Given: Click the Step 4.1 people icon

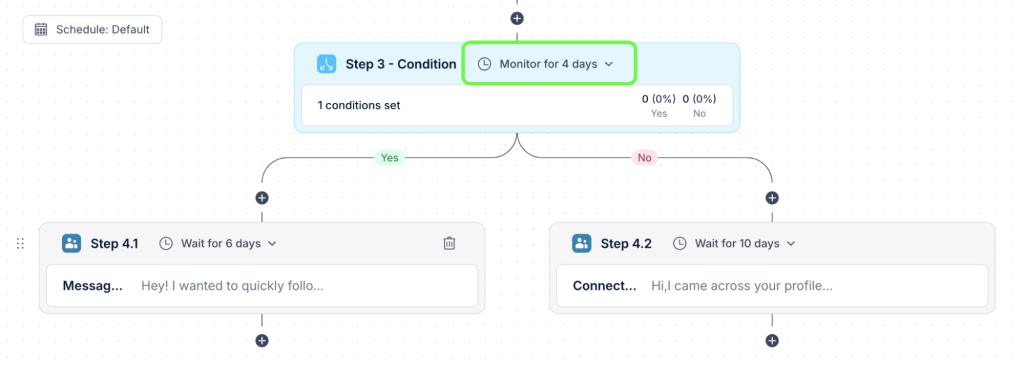Looking at the screenshot, I should 71,244.
